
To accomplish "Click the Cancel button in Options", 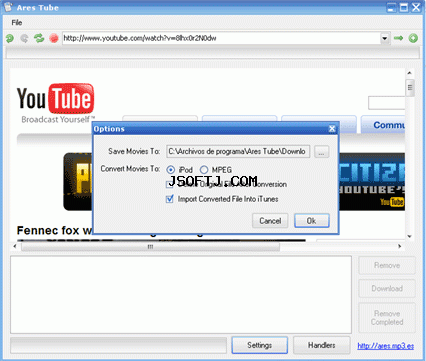I will click(270, 221).
